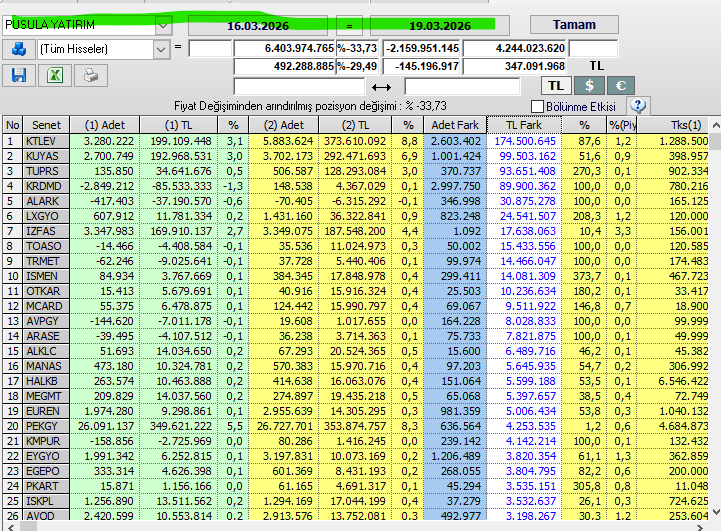The width and height of the screenshot is (721, 531).
Task: Open the PUSULA YATIRIM dropdown
Action: [x=163, y=25]
